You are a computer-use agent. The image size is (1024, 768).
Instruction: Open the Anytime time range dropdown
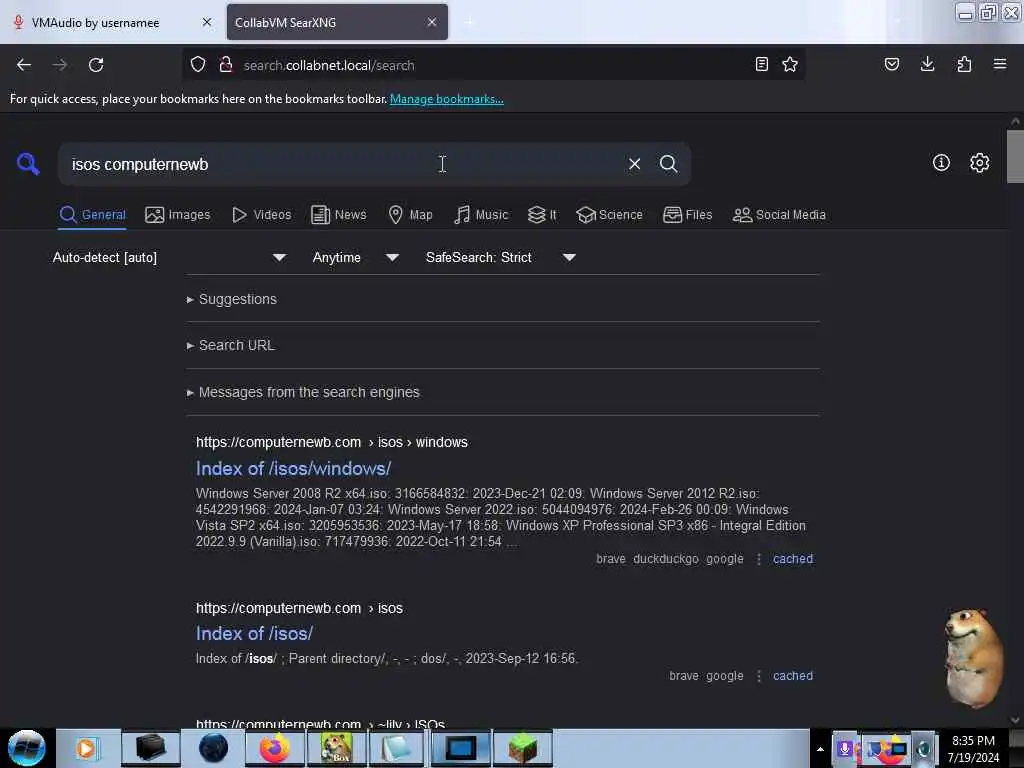click(x=355, y=257)
